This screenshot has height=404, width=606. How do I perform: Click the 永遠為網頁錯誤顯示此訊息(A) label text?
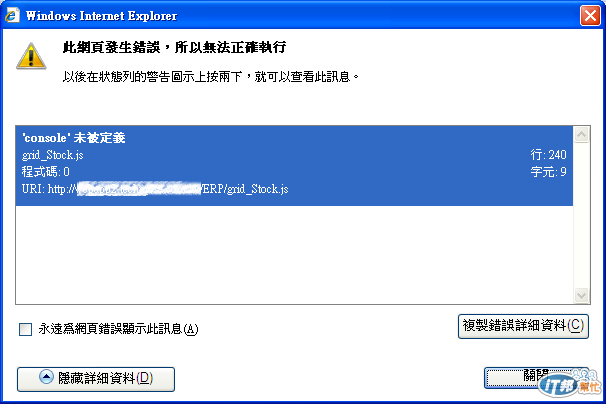(118, 329)
